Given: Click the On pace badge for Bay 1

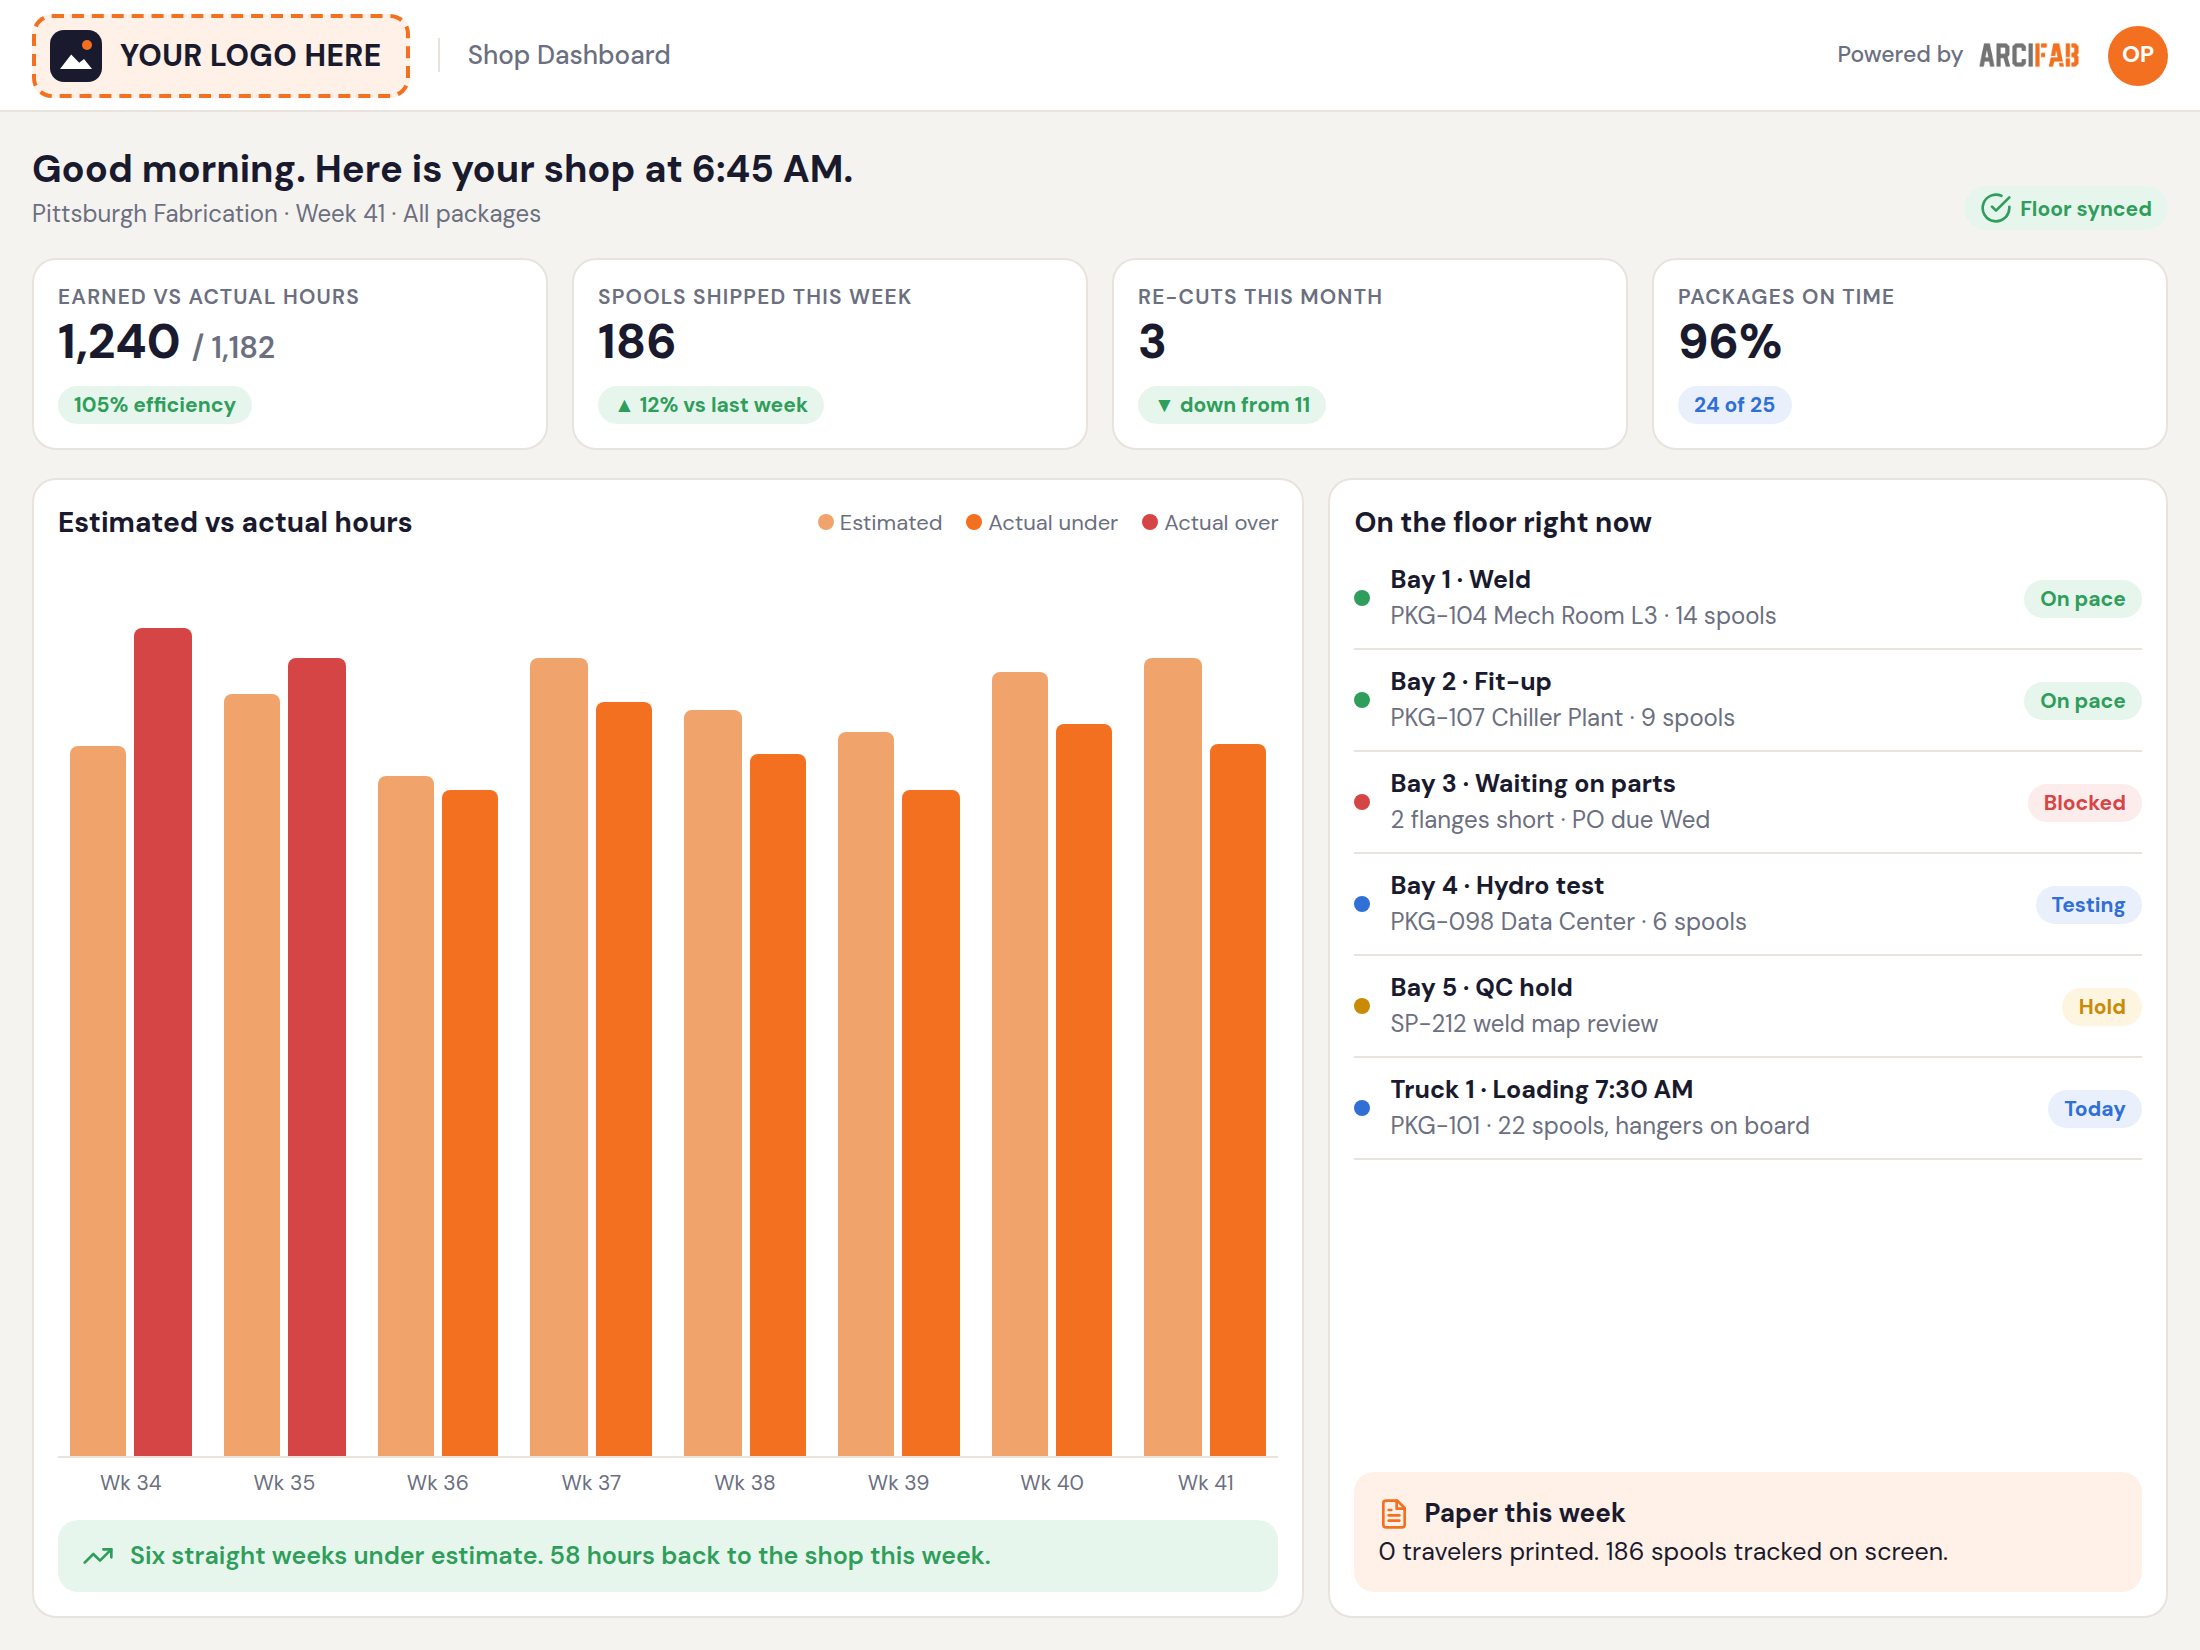Looking at the screenshot, I should pos(2083,599).
